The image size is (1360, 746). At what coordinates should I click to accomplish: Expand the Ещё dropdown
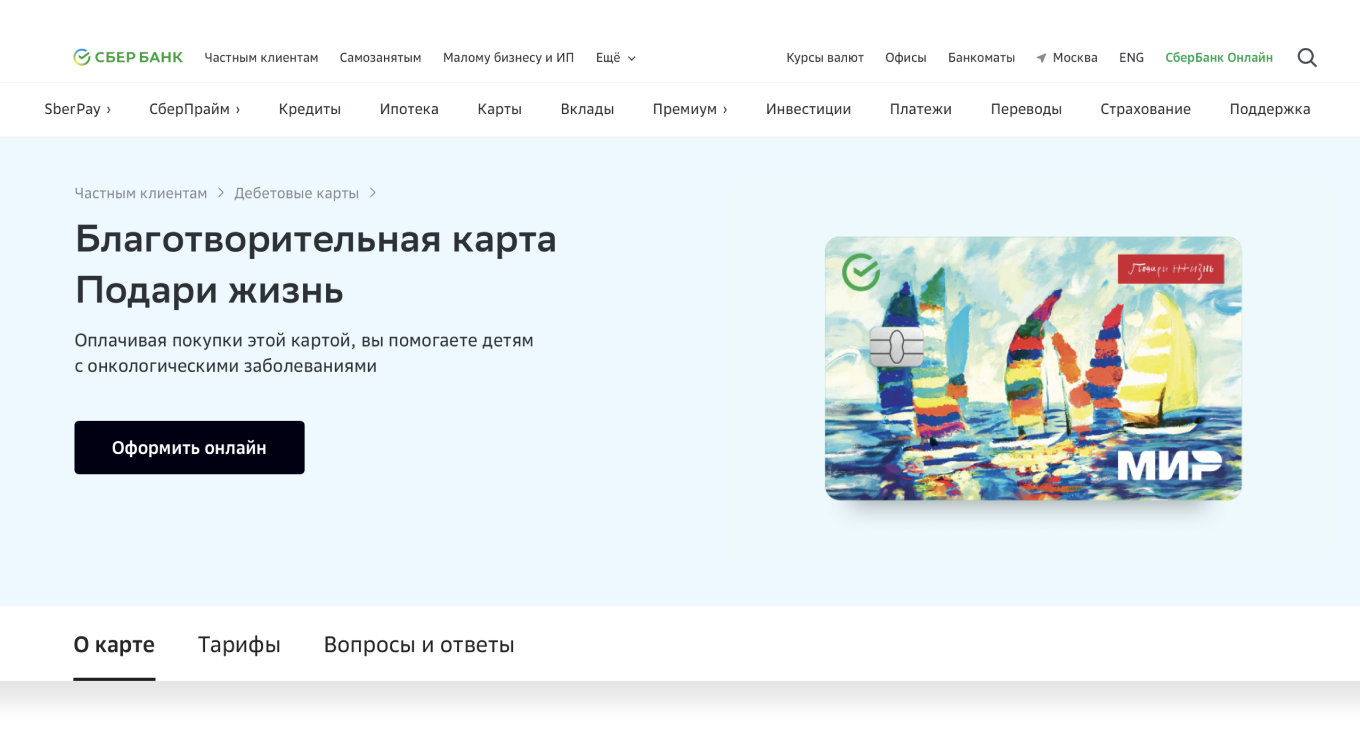615,57
